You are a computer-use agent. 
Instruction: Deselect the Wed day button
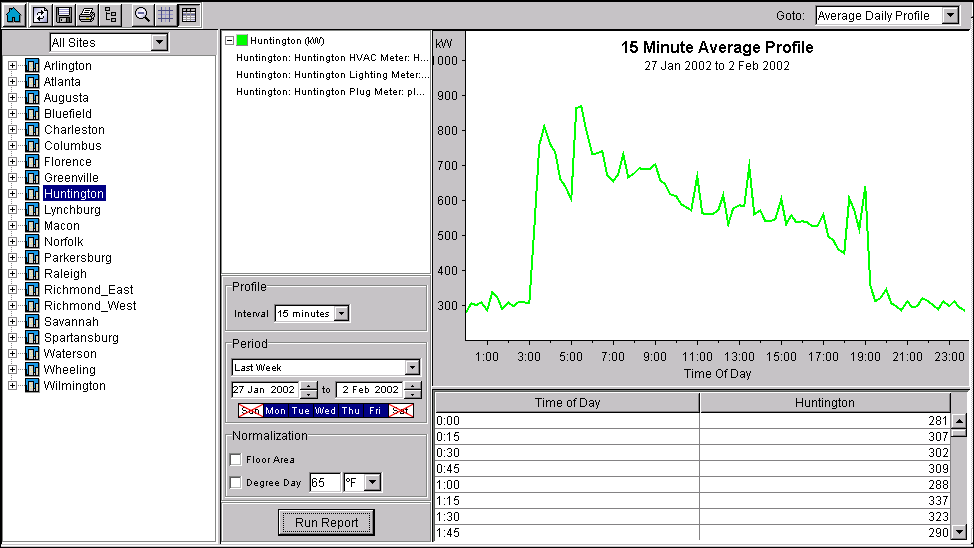pyautogui.click(x=325, y=411)
